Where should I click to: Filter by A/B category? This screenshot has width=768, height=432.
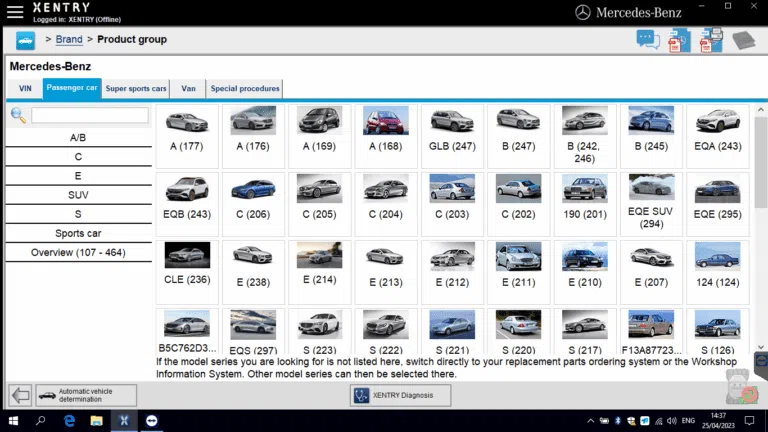point(78,138)
